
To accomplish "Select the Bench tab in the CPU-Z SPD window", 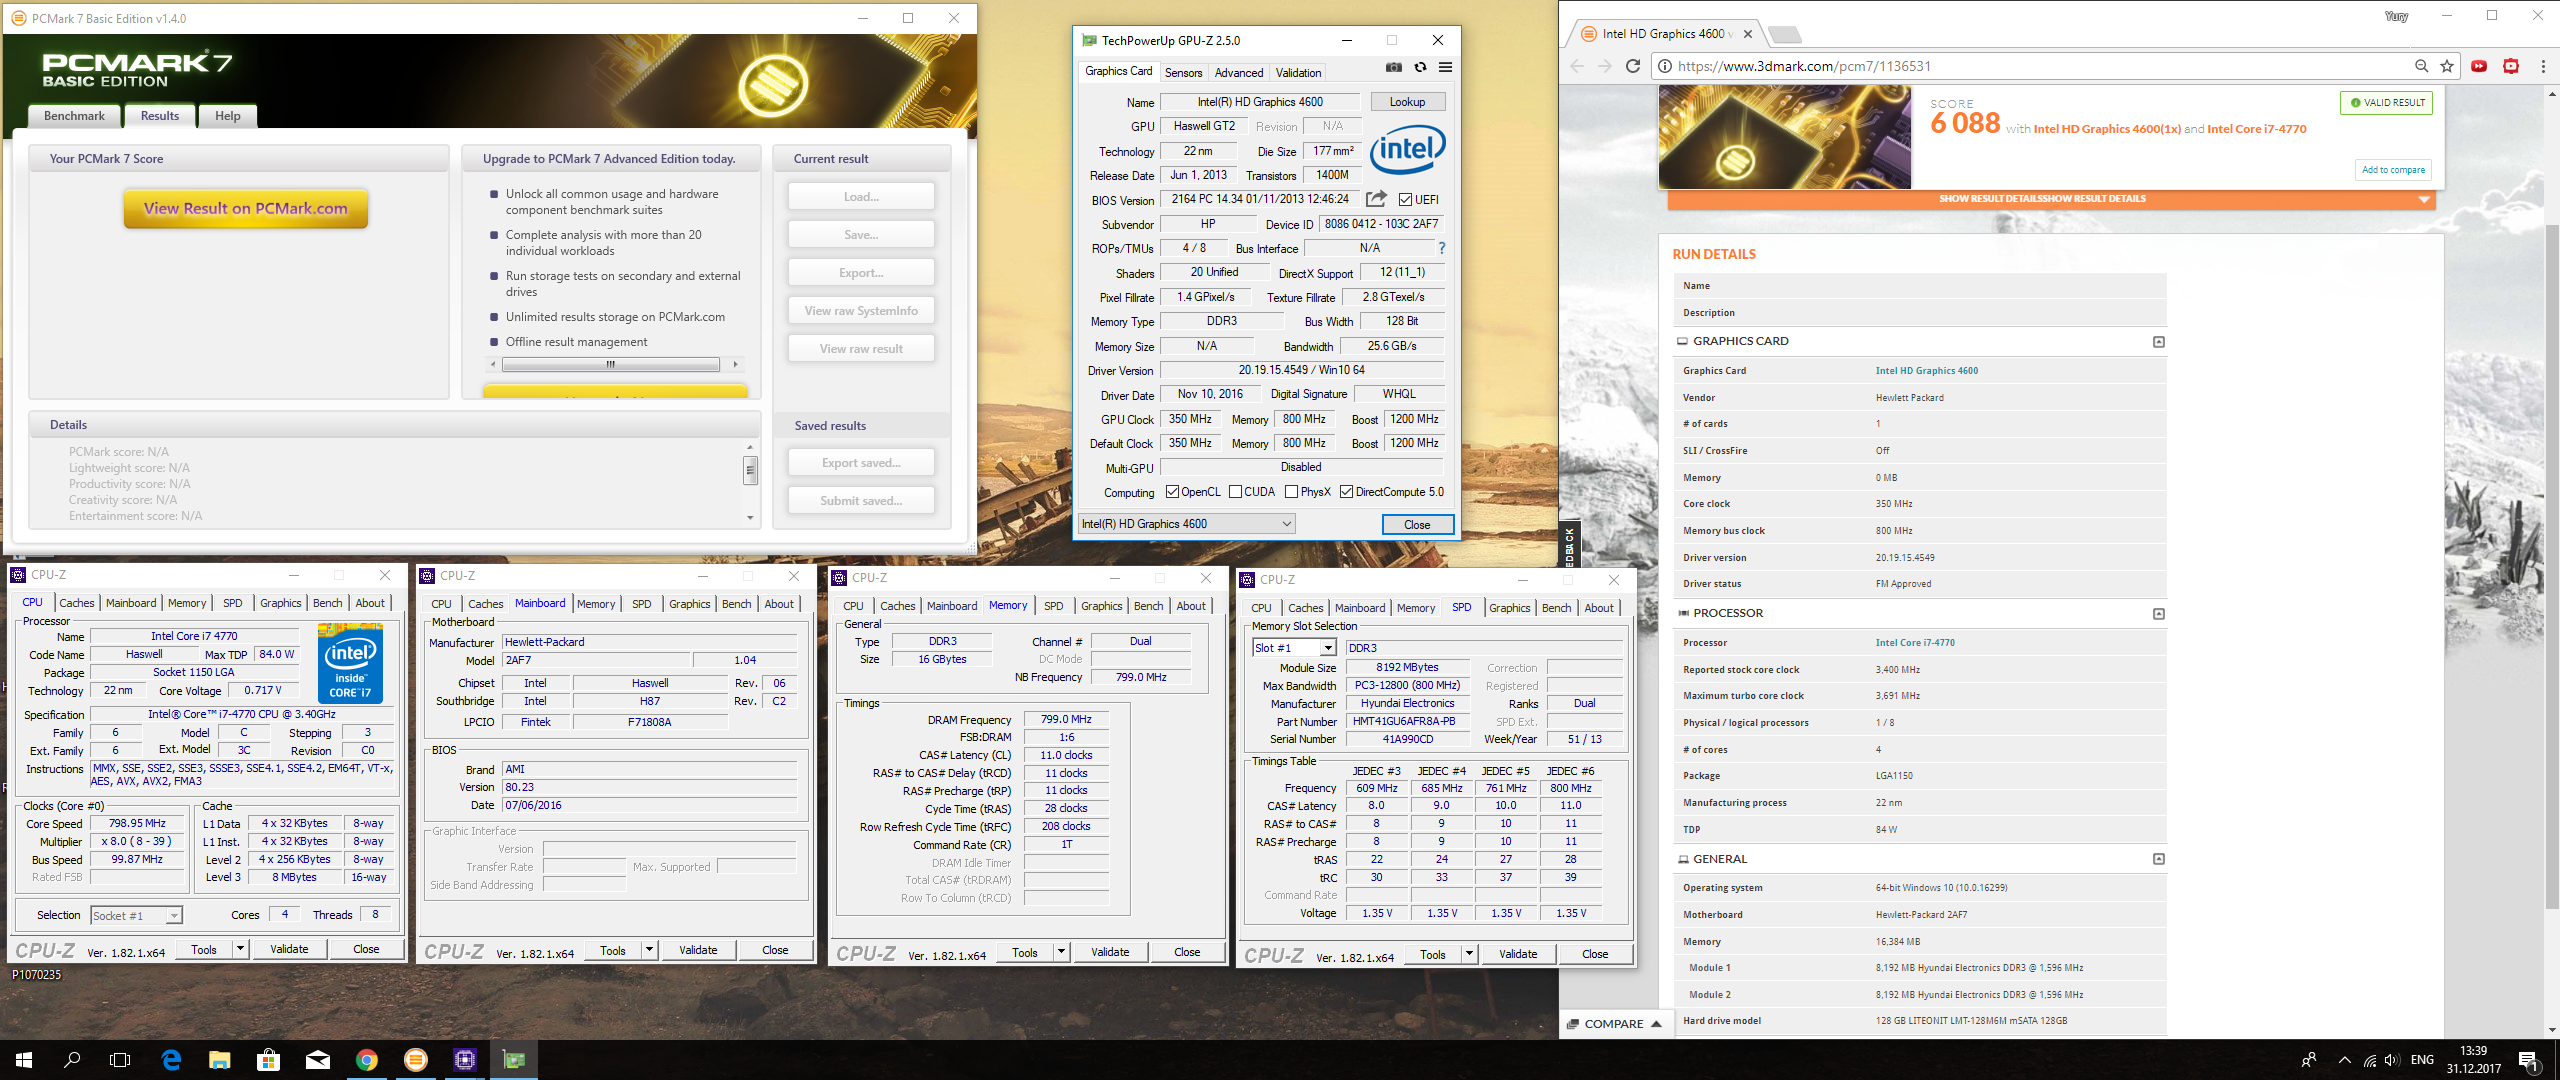I will pyautogui.click(x=1556, y=608).
